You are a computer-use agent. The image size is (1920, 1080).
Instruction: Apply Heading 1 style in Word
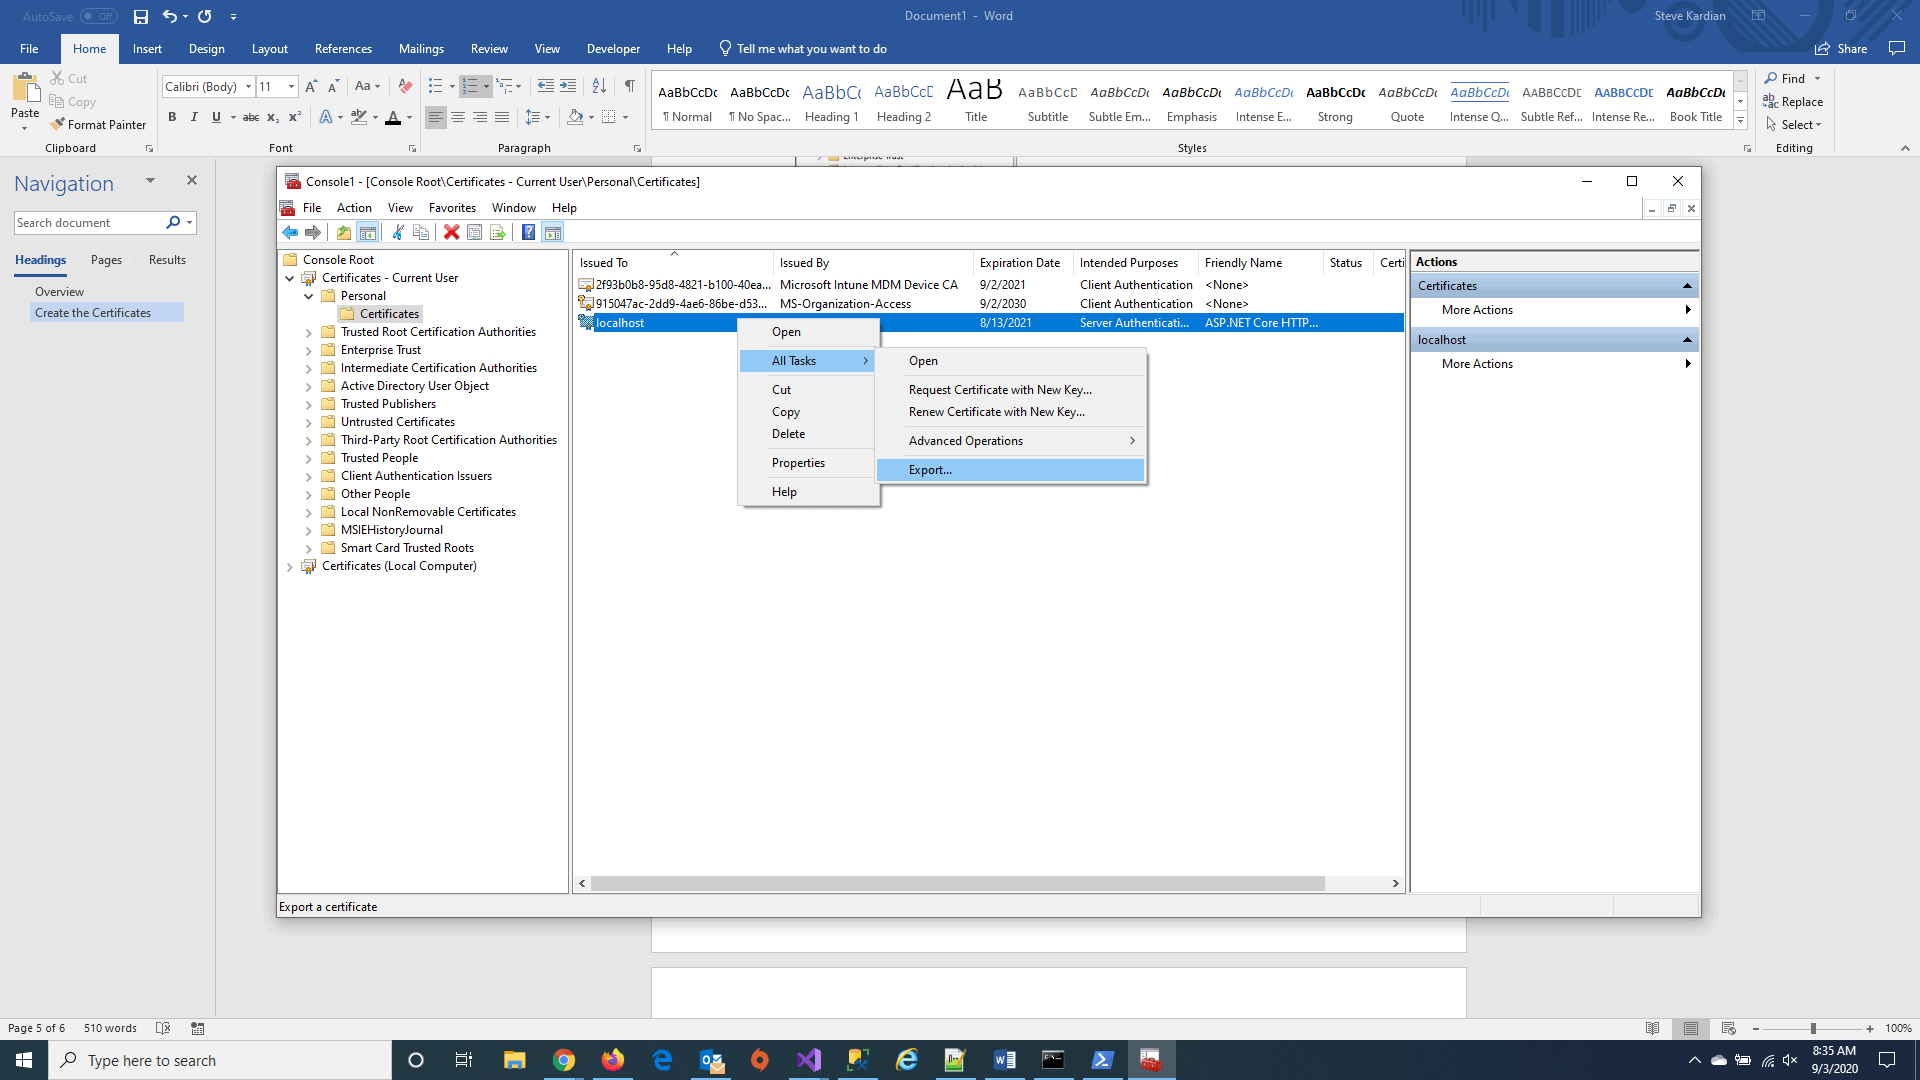(831, 103)
